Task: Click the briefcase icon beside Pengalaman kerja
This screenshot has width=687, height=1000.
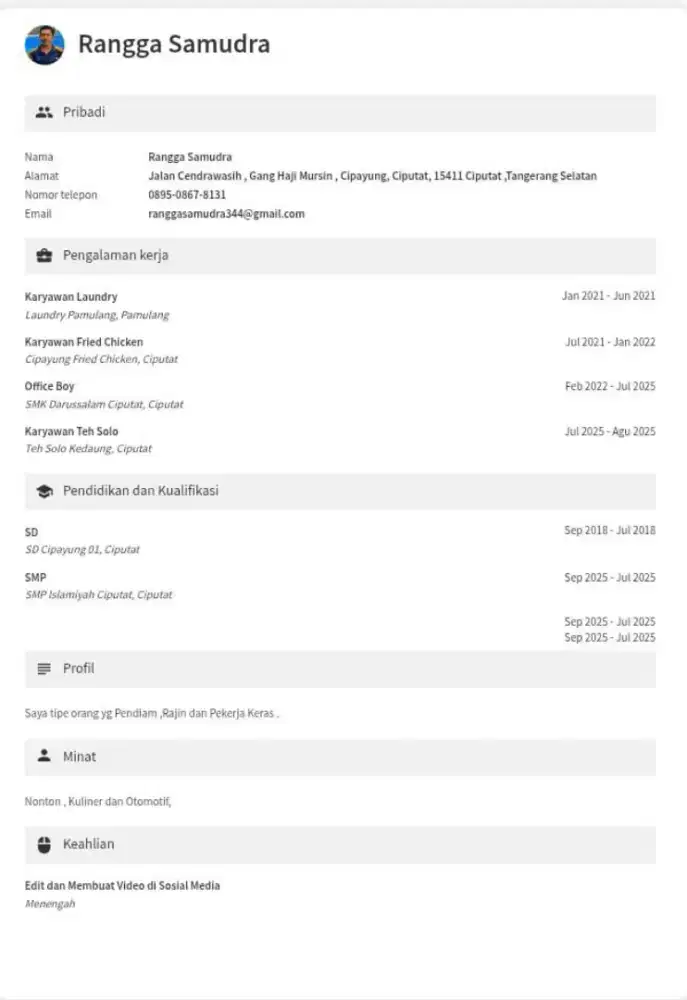Action: point(44,256)
